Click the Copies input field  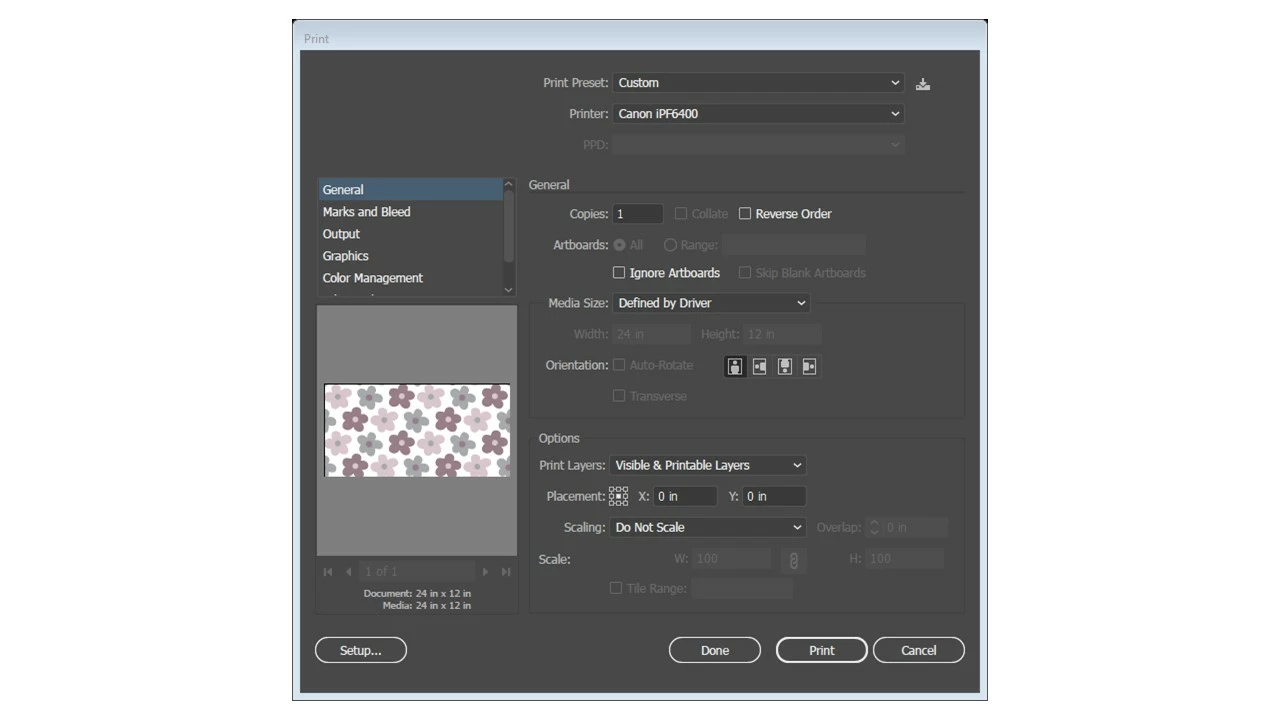(638, 214)
